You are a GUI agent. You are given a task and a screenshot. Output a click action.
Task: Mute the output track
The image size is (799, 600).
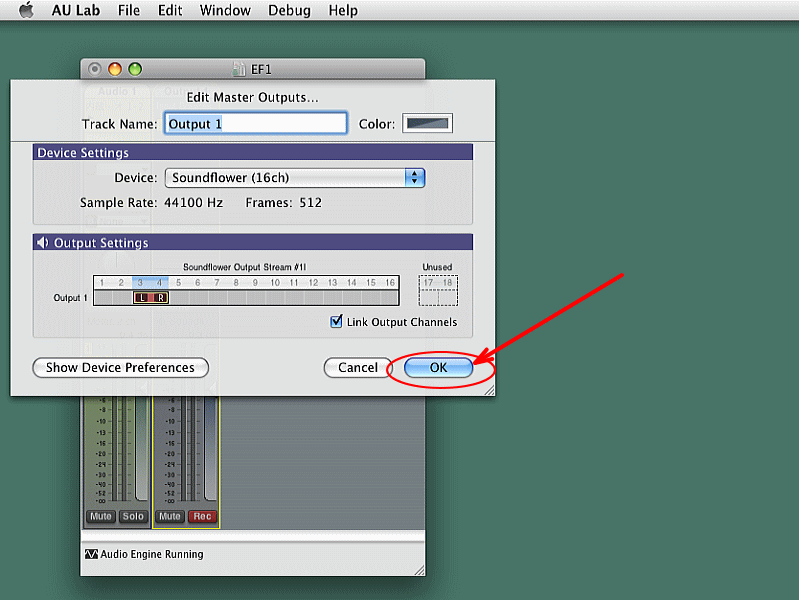169,517
